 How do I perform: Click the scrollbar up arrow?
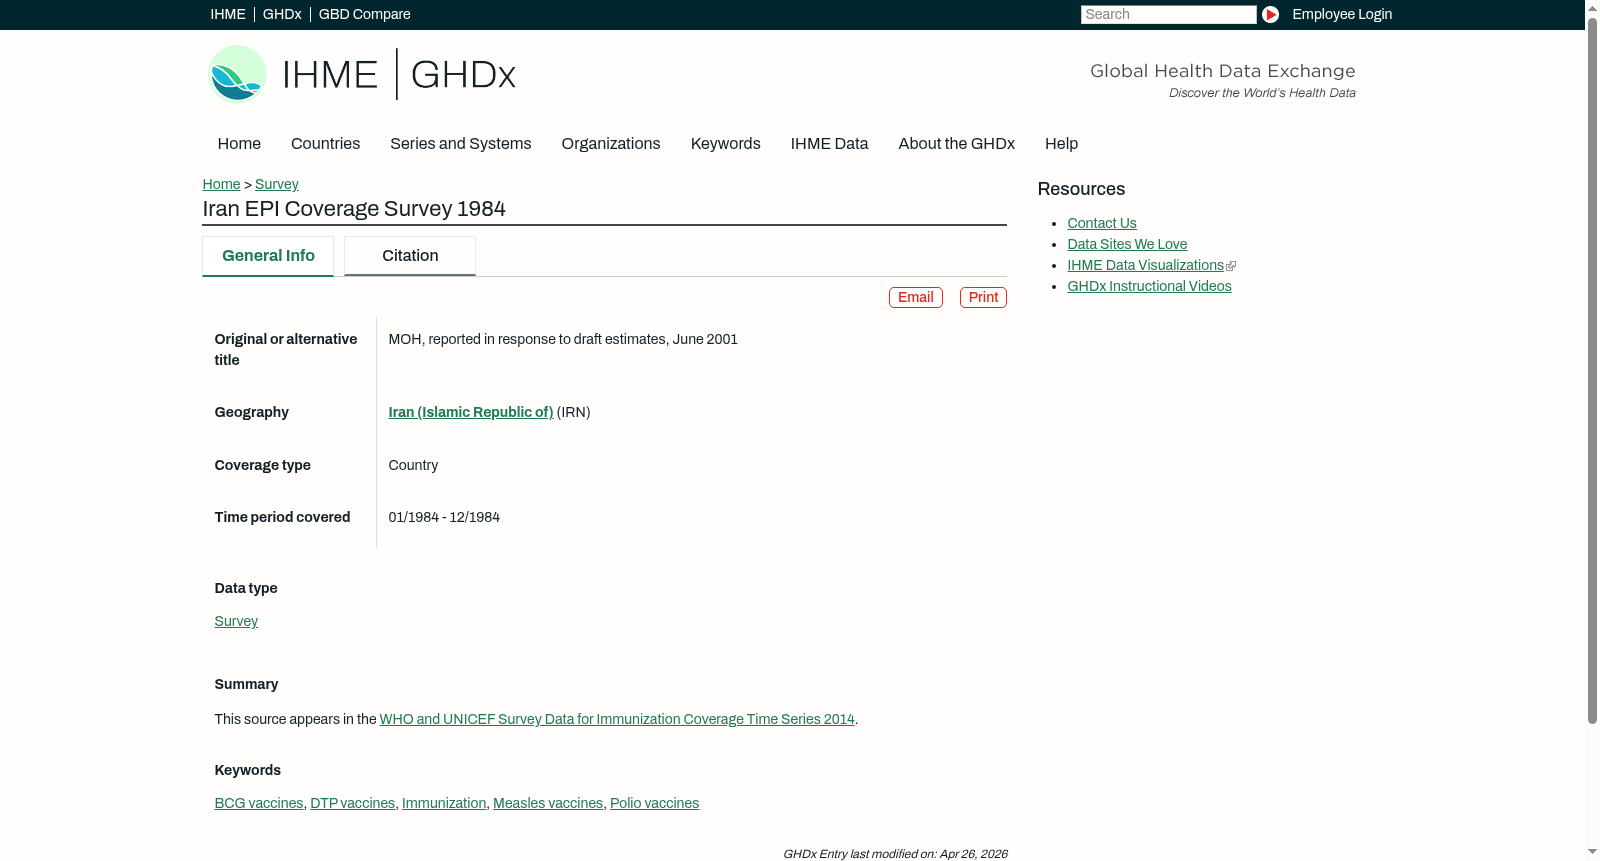[1592, 8]
